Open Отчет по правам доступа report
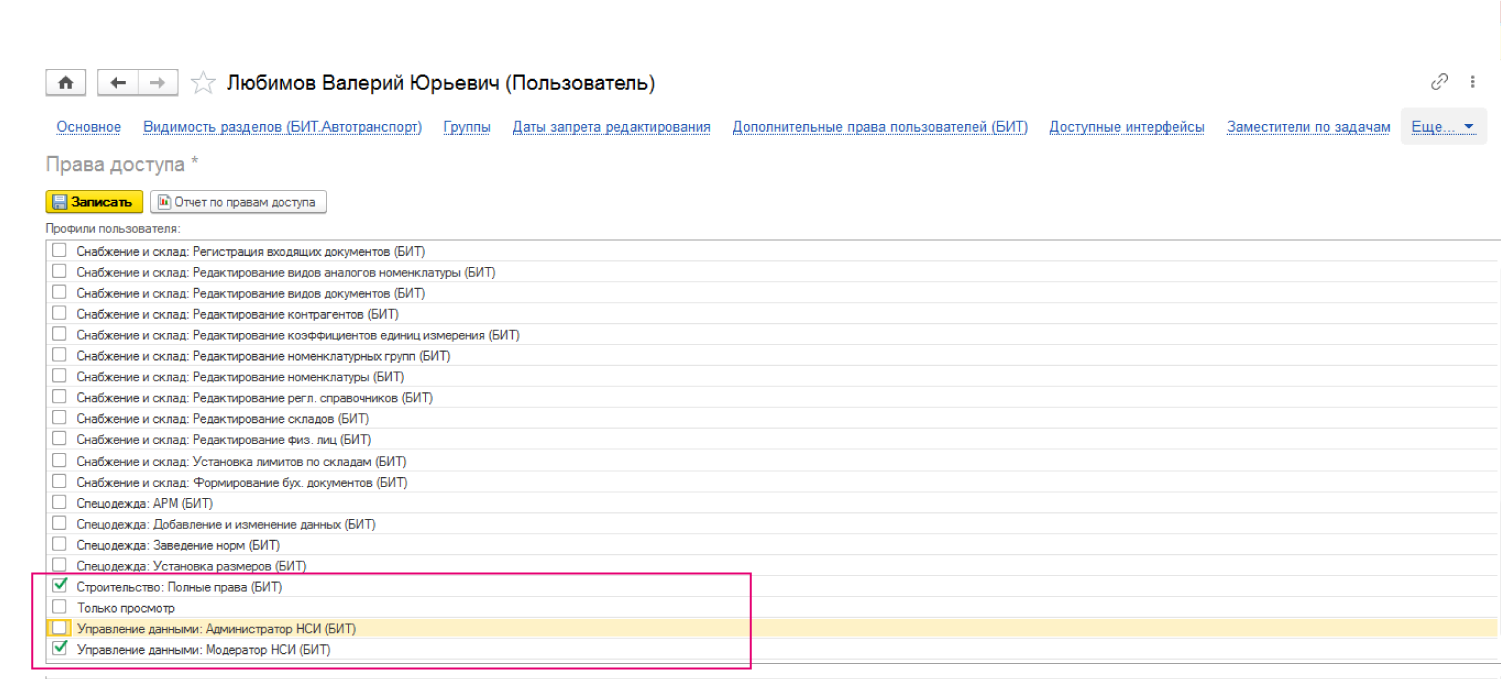This screenshot has height=679, width=1501. click(238, 202)
